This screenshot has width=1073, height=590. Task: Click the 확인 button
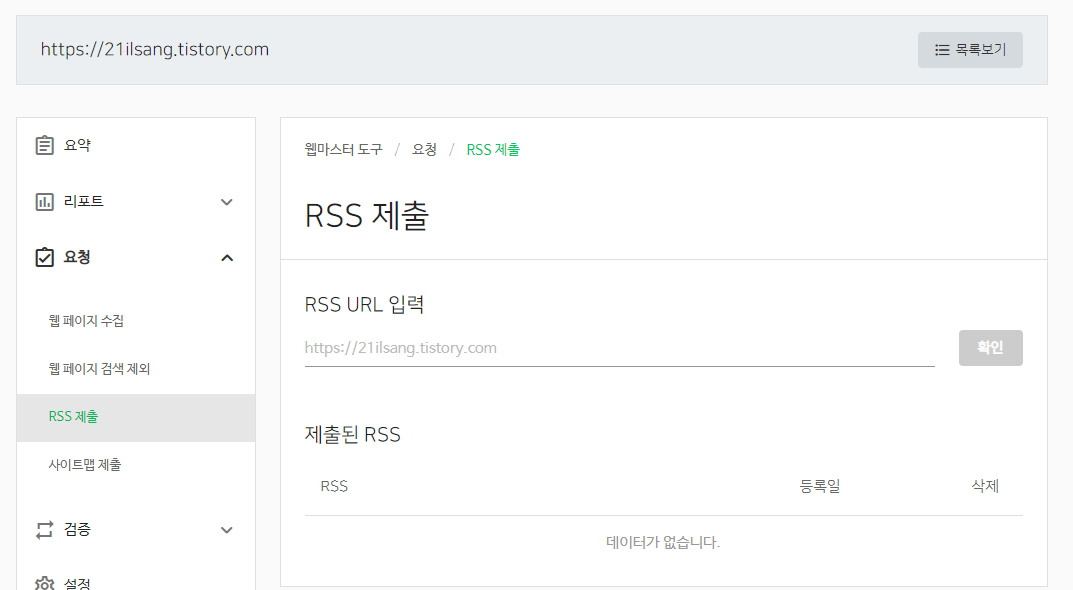(990, 348)
